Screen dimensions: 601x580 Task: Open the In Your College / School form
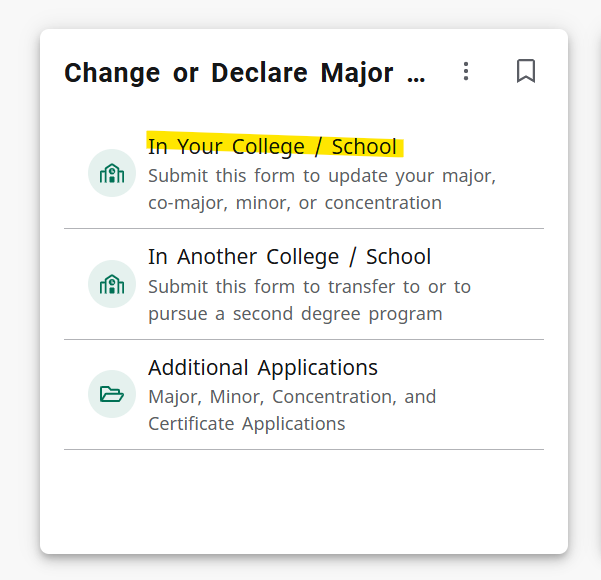click(272, 146)
